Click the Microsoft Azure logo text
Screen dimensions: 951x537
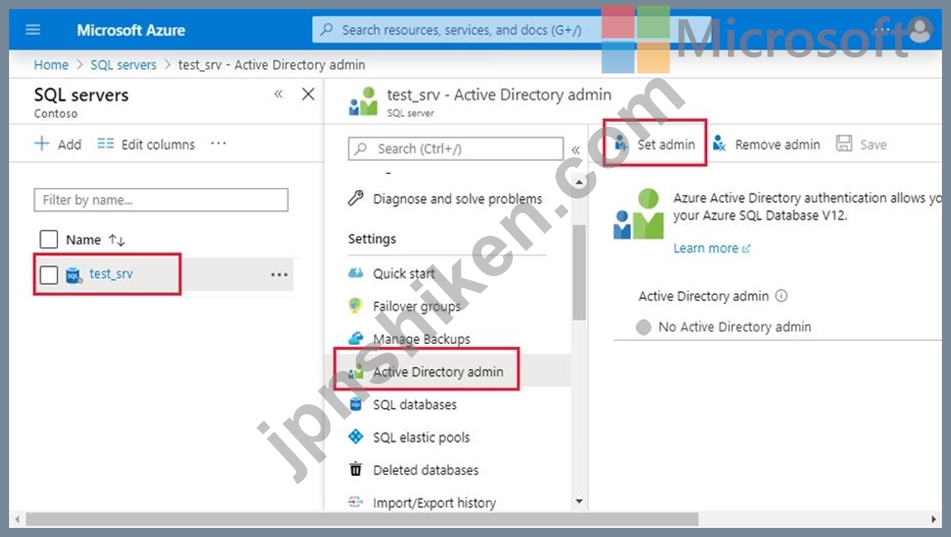click(130, 30)
